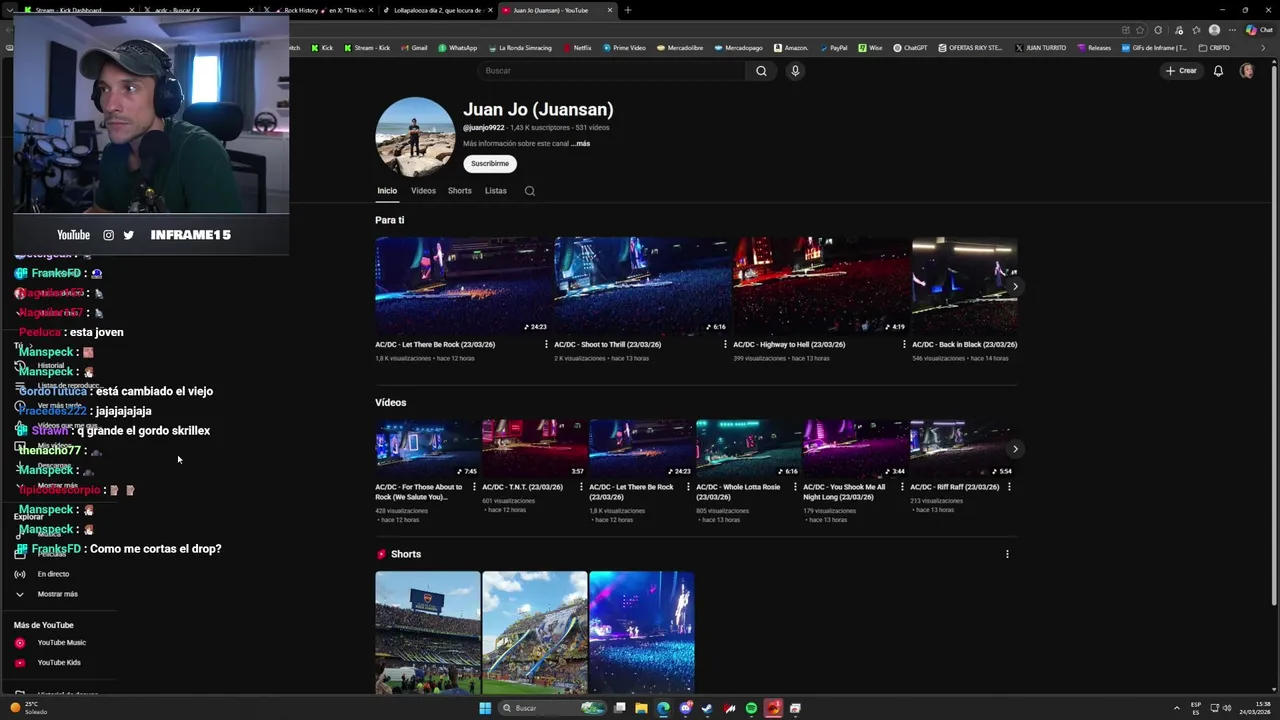Open the WhatsApp bookmark

[458, 48]
